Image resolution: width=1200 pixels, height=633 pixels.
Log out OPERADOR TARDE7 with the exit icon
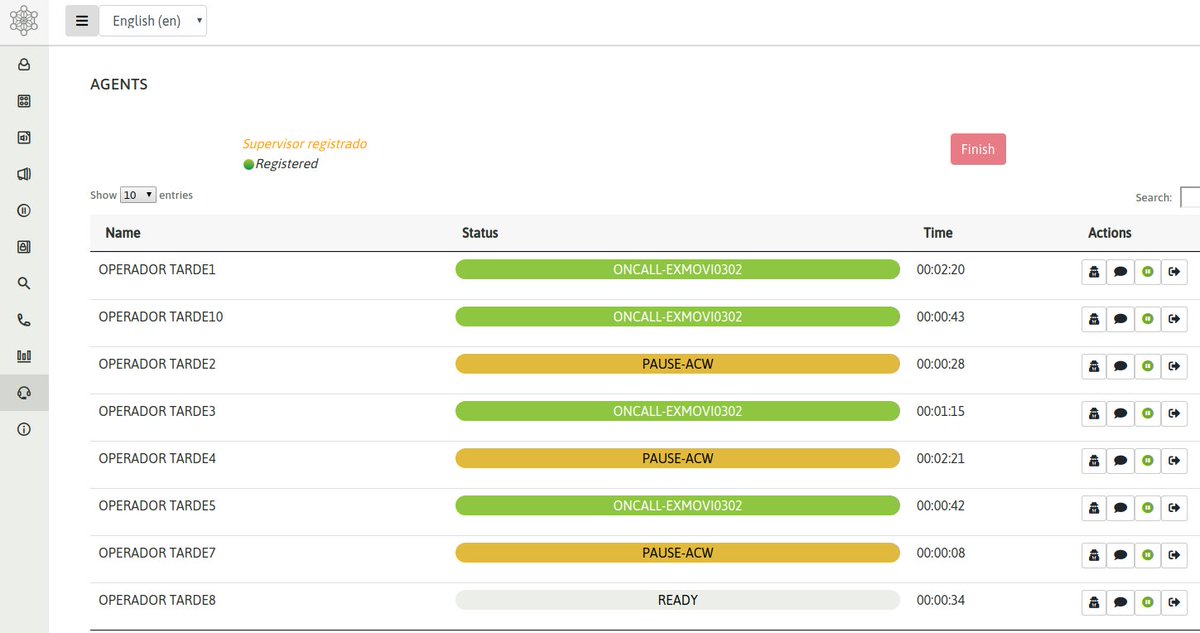tap(1175, 555)
